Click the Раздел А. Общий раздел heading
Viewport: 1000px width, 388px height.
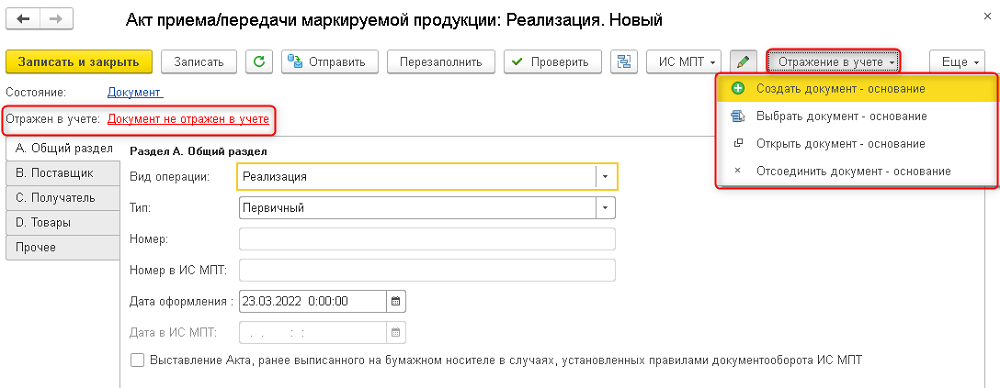click(x=198, y=152)
